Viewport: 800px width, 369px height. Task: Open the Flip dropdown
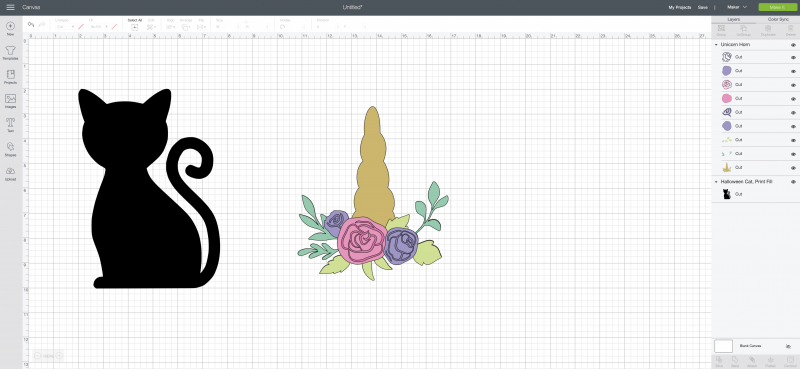click(202, 27)
